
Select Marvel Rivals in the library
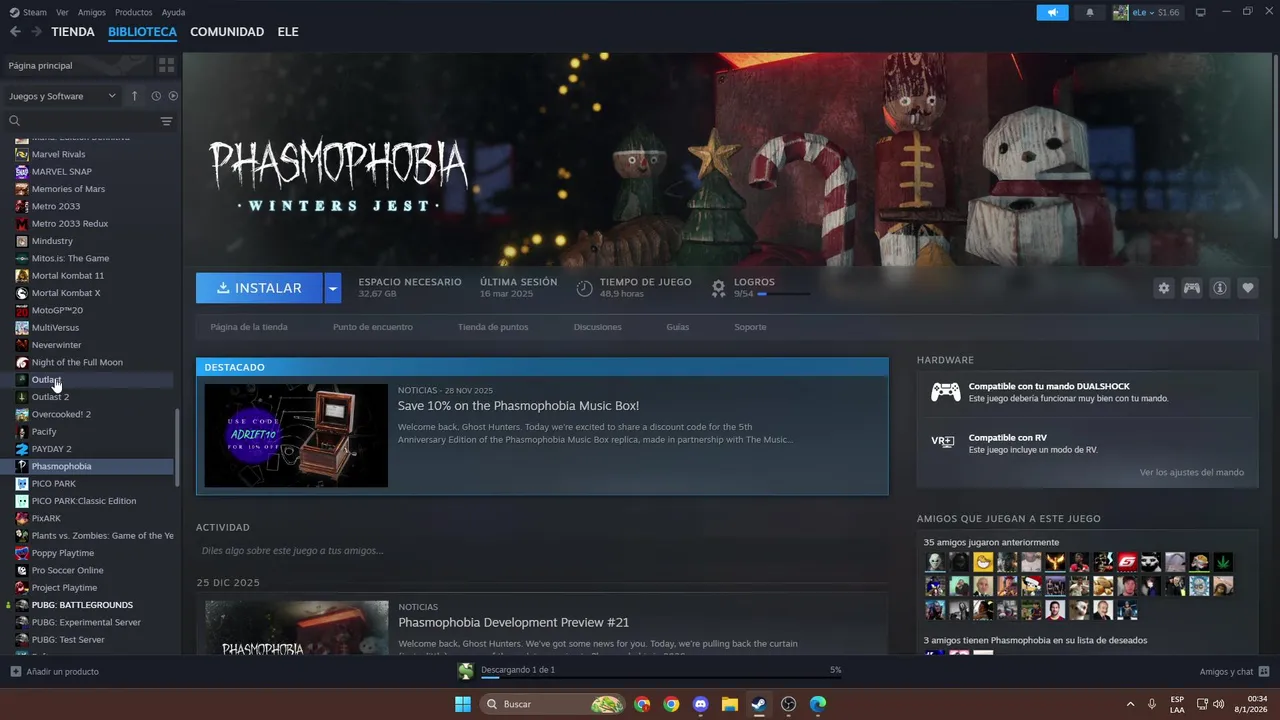point(58,154)
